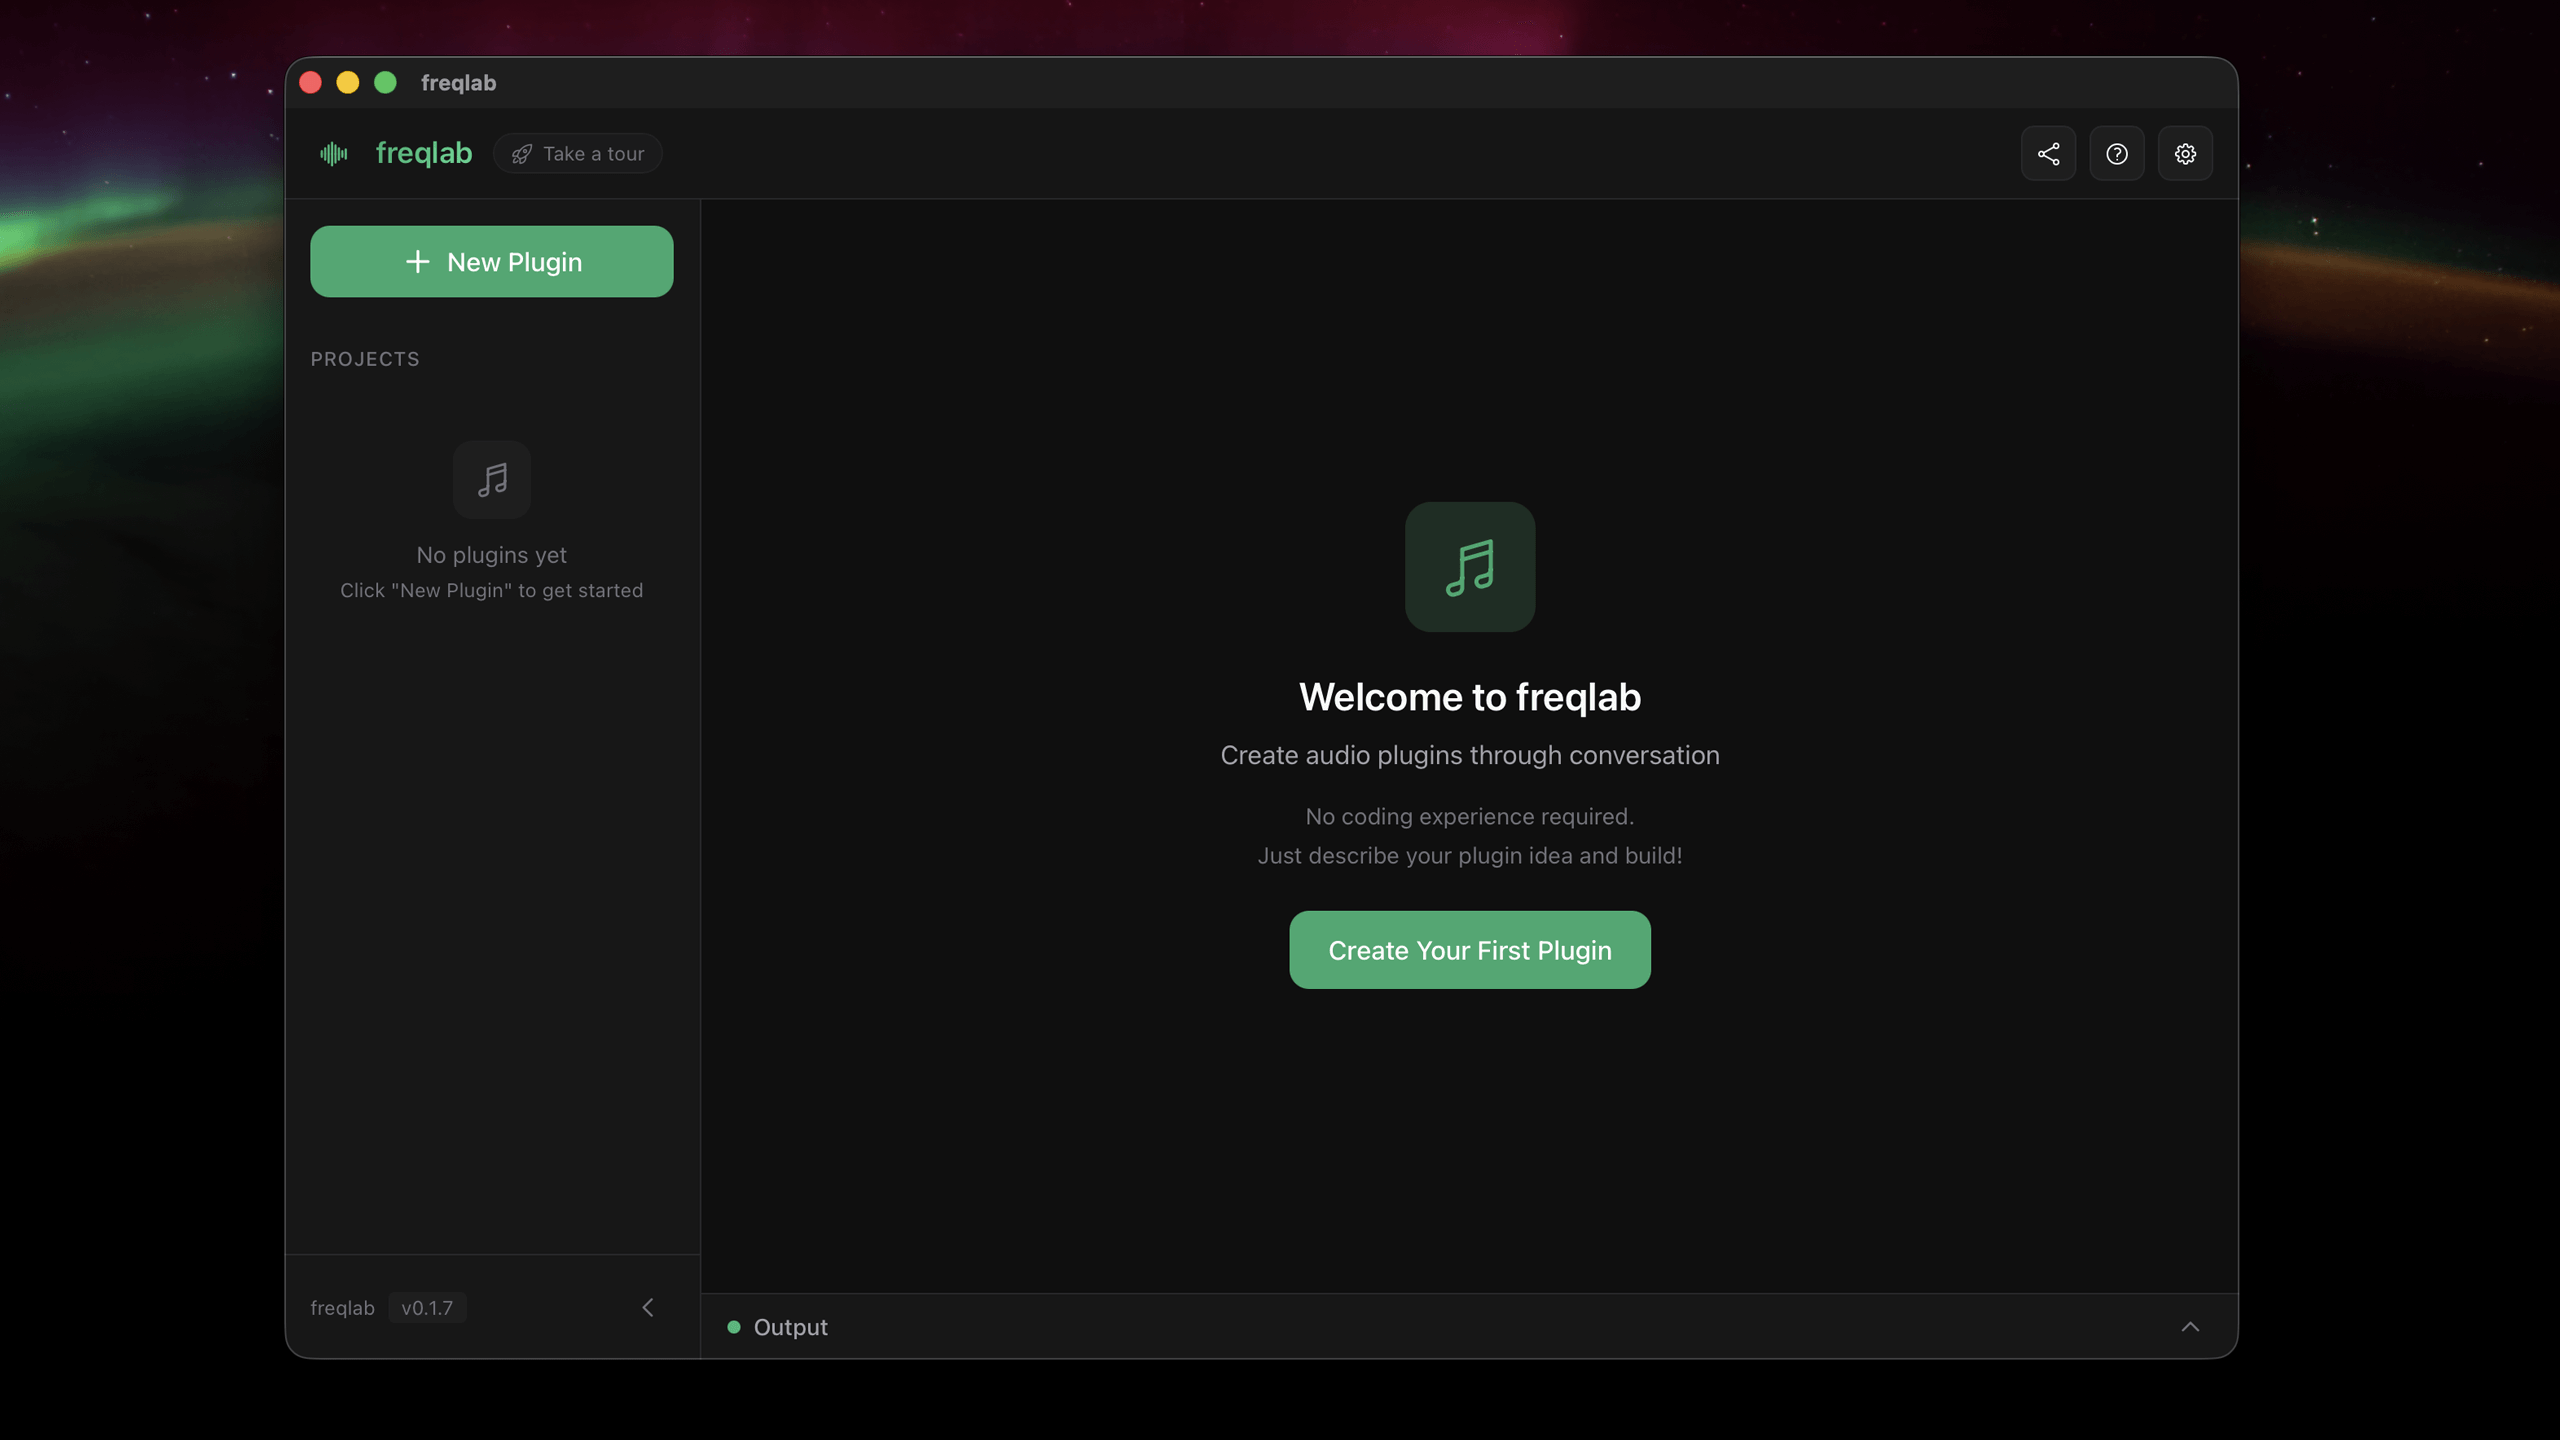Click the music note icon in the sidebar
The width and height of the screenshot is (2560, 1440).
click(491, 480)
